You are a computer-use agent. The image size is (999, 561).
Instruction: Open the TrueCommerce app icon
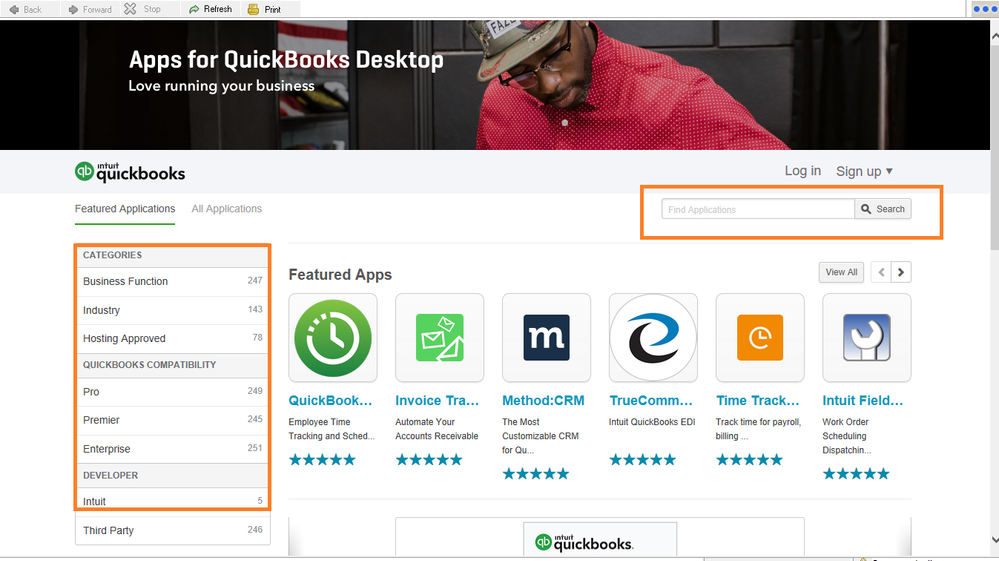(x=653, y=337)
